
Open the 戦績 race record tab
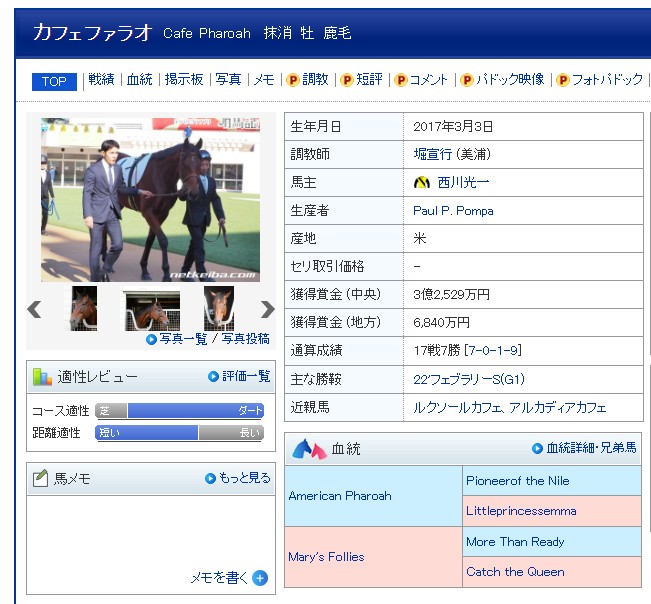[101, 80]
